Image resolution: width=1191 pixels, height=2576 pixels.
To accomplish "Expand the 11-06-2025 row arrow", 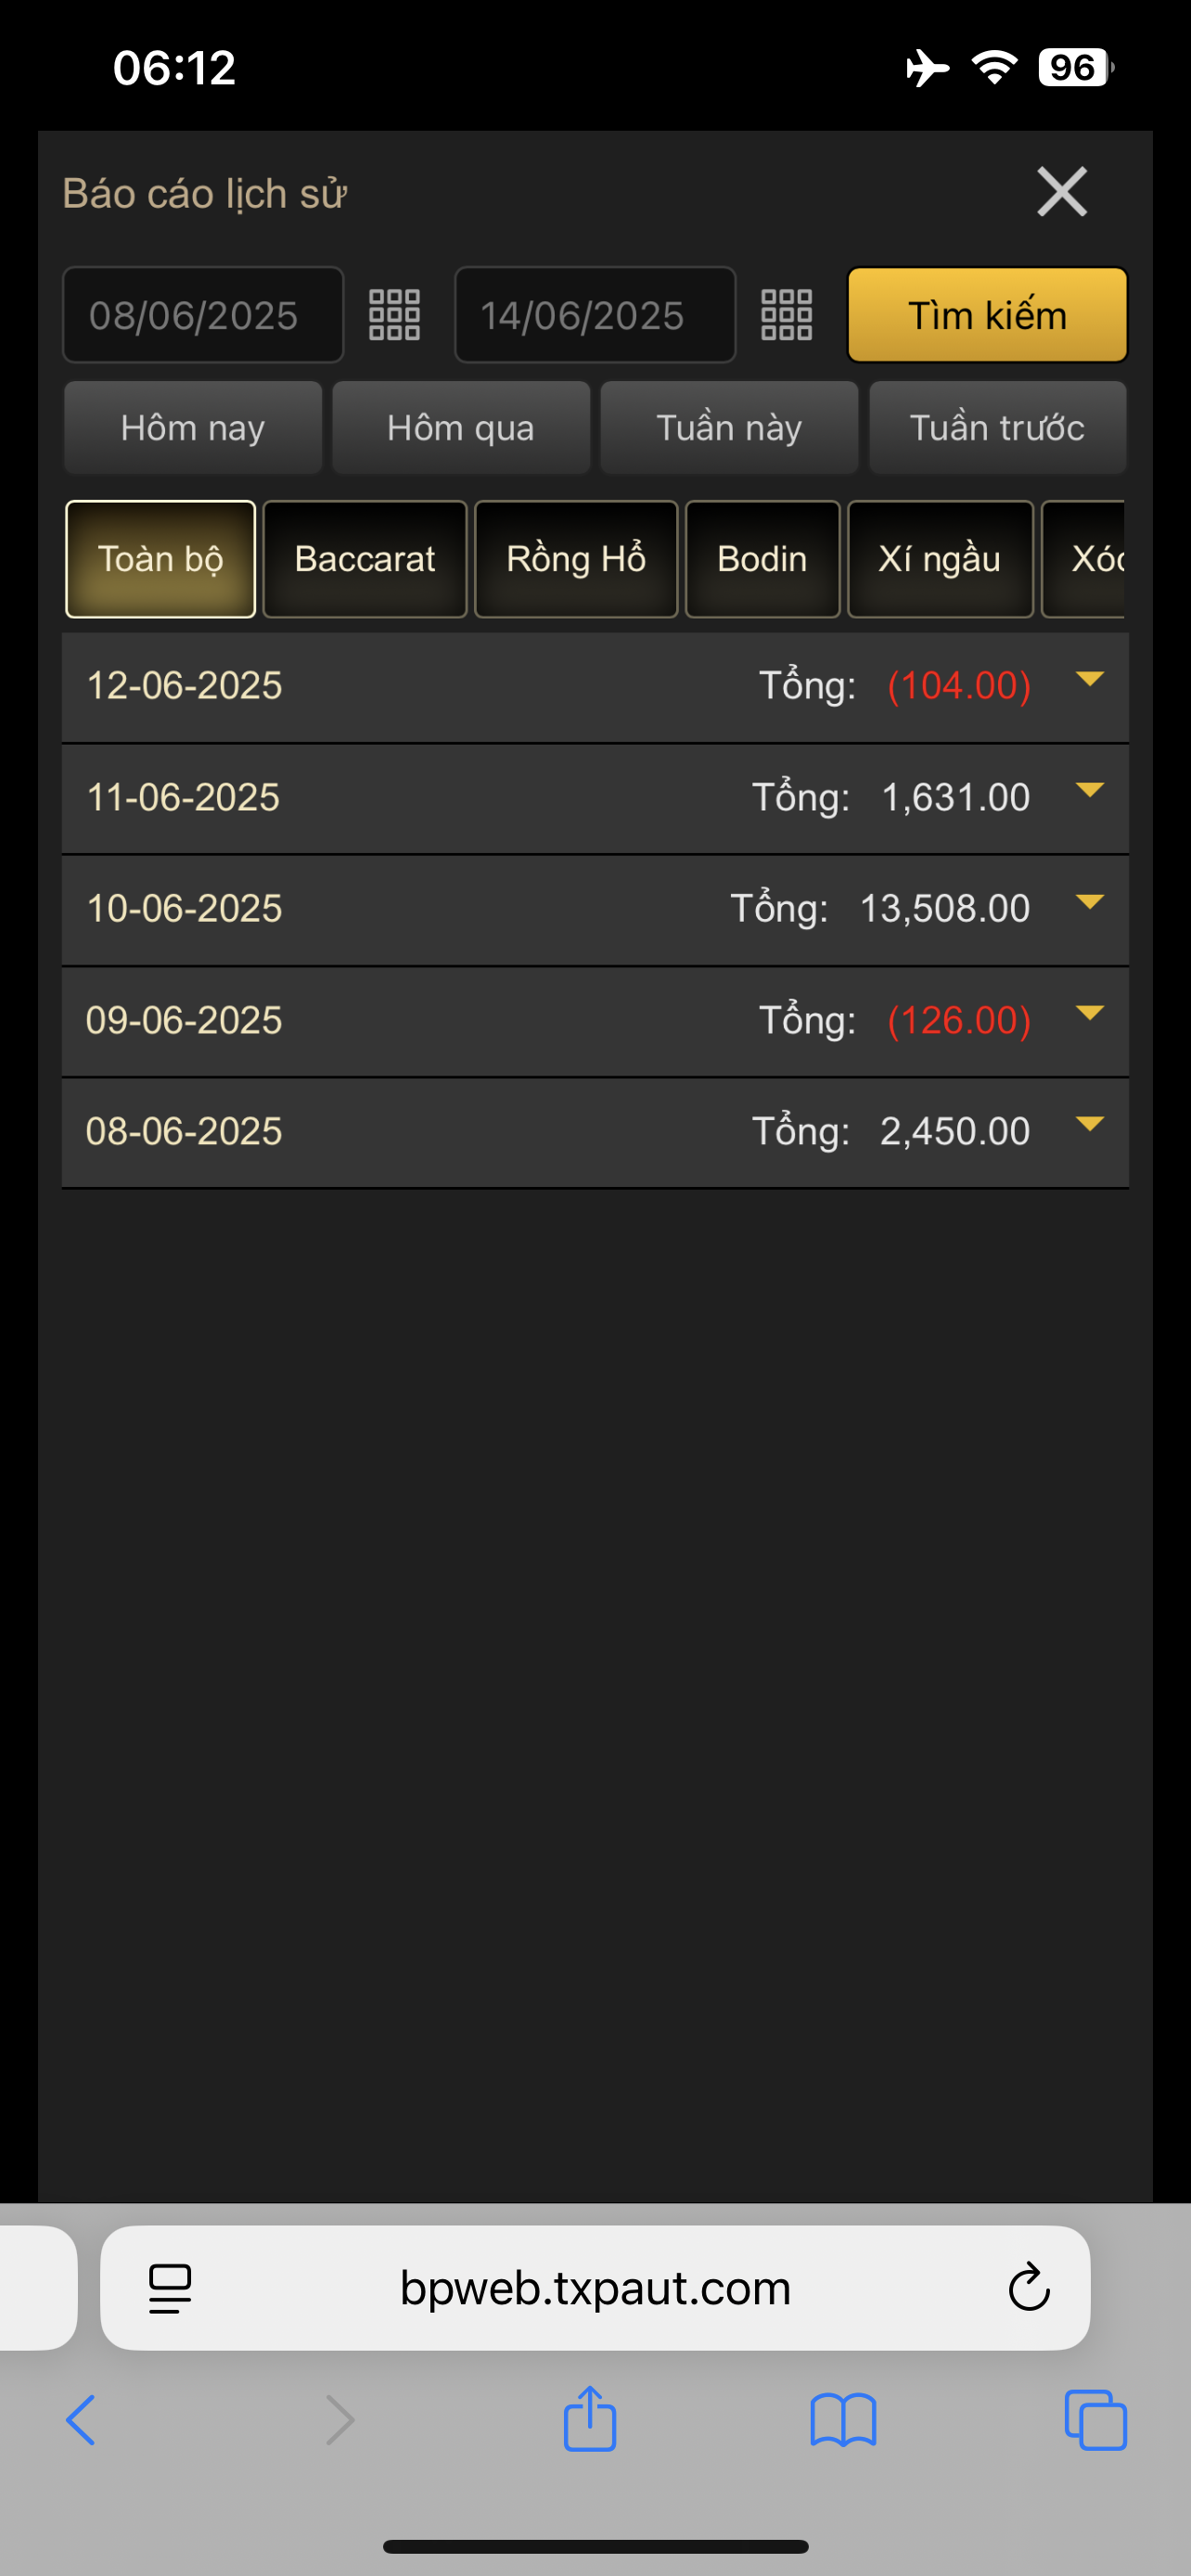I will (x=1089, y=791).
